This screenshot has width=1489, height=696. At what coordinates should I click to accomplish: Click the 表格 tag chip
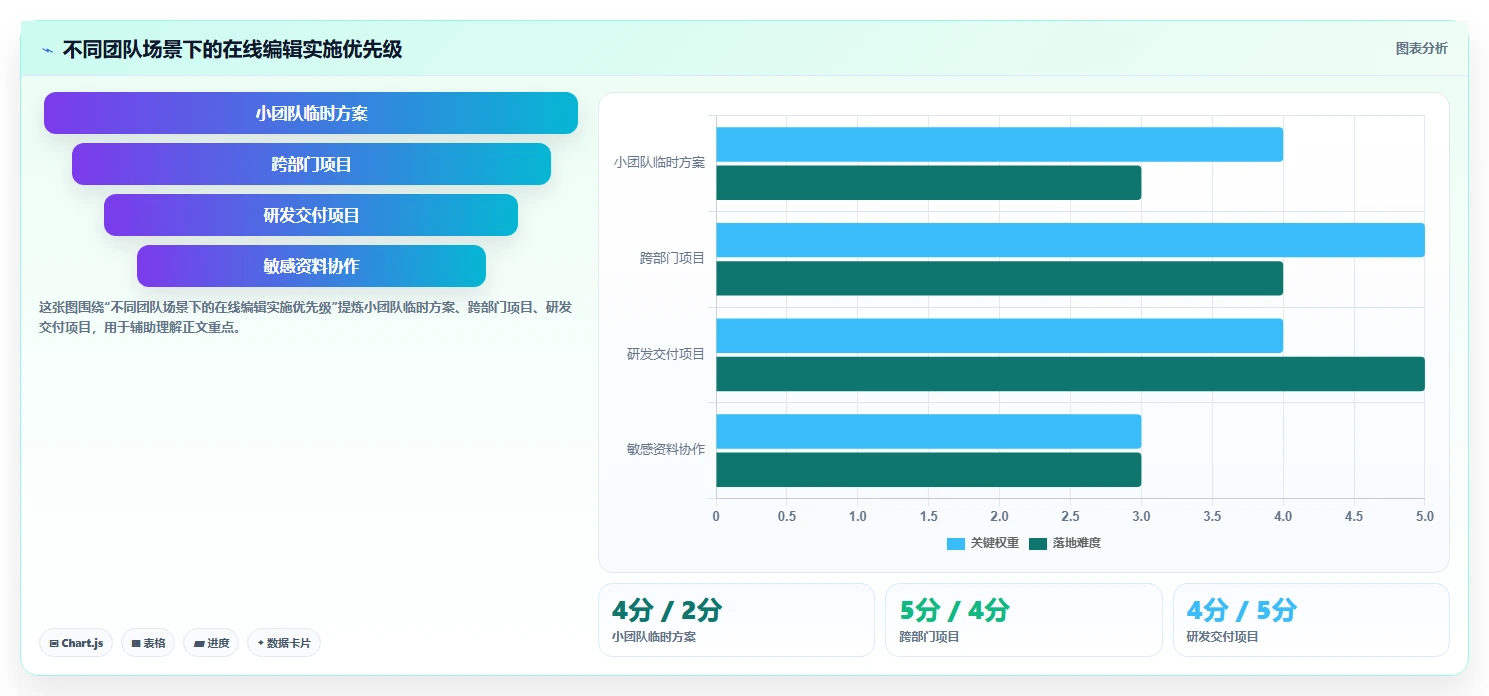click(x=148, y=643)
